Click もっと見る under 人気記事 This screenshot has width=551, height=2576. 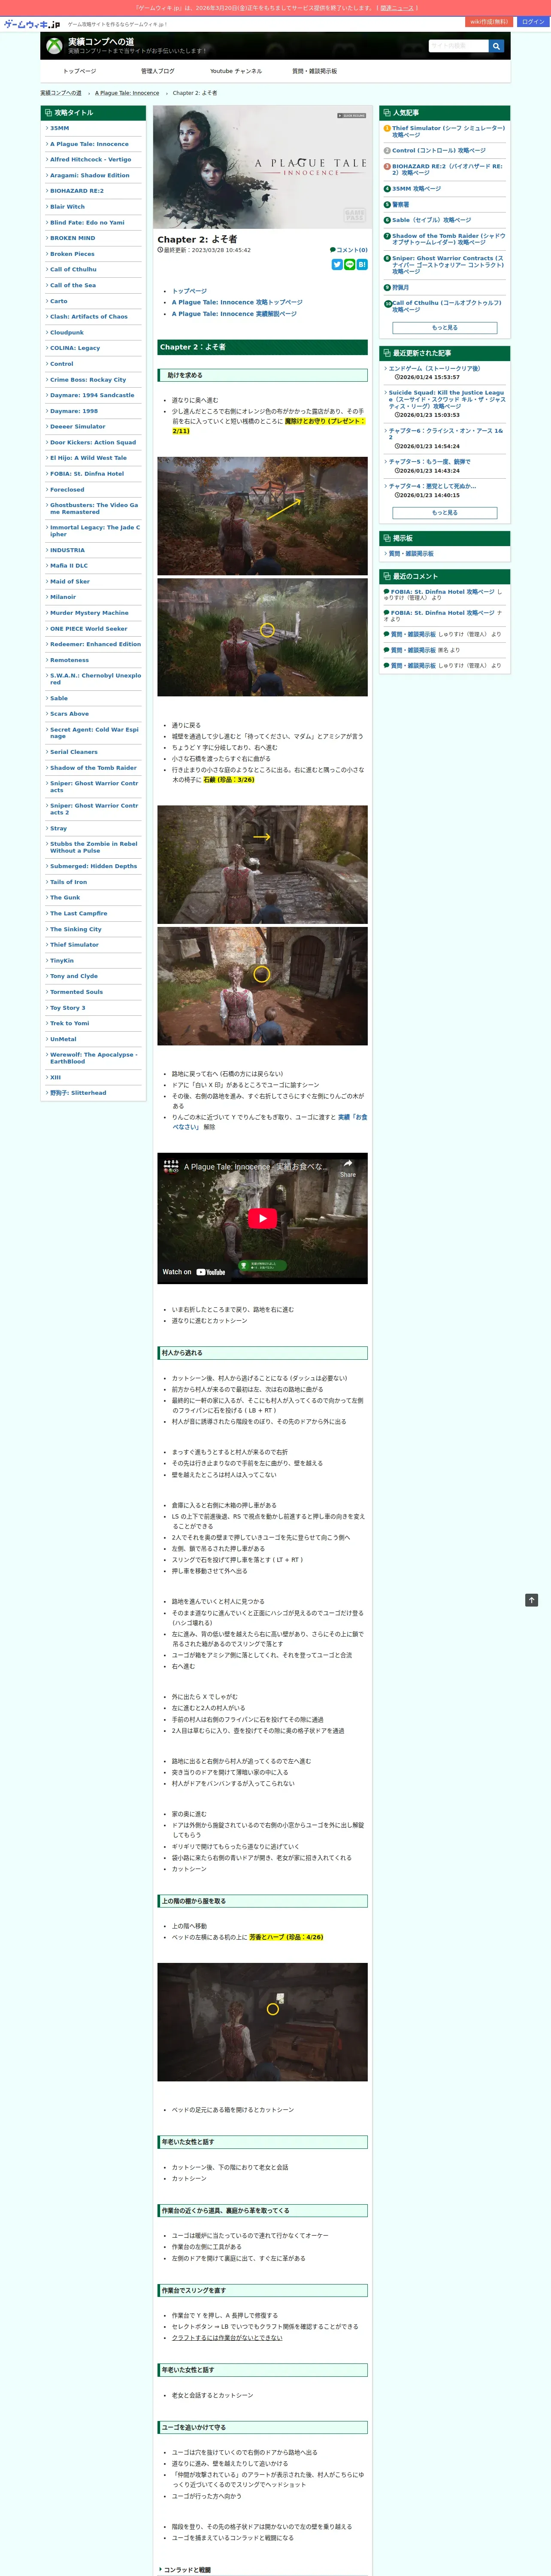click(445, 327)
